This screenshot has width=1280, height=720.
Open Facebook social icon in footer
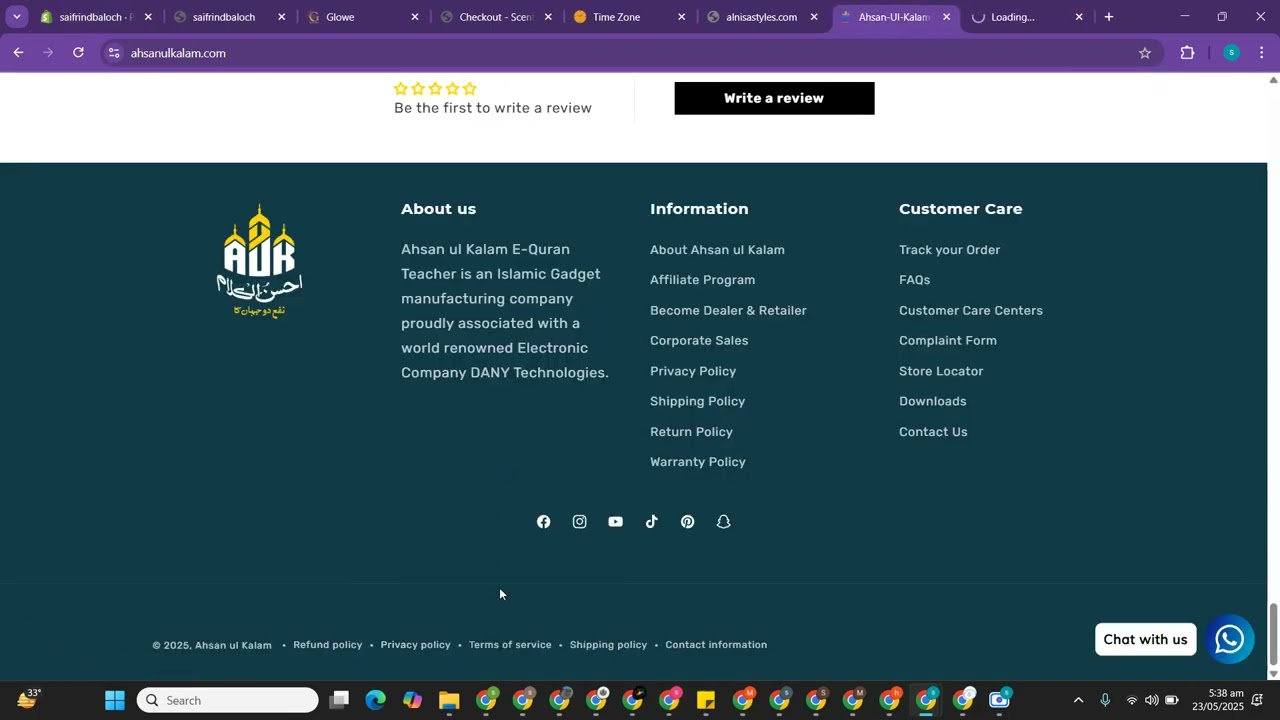(x=543, y=522)
